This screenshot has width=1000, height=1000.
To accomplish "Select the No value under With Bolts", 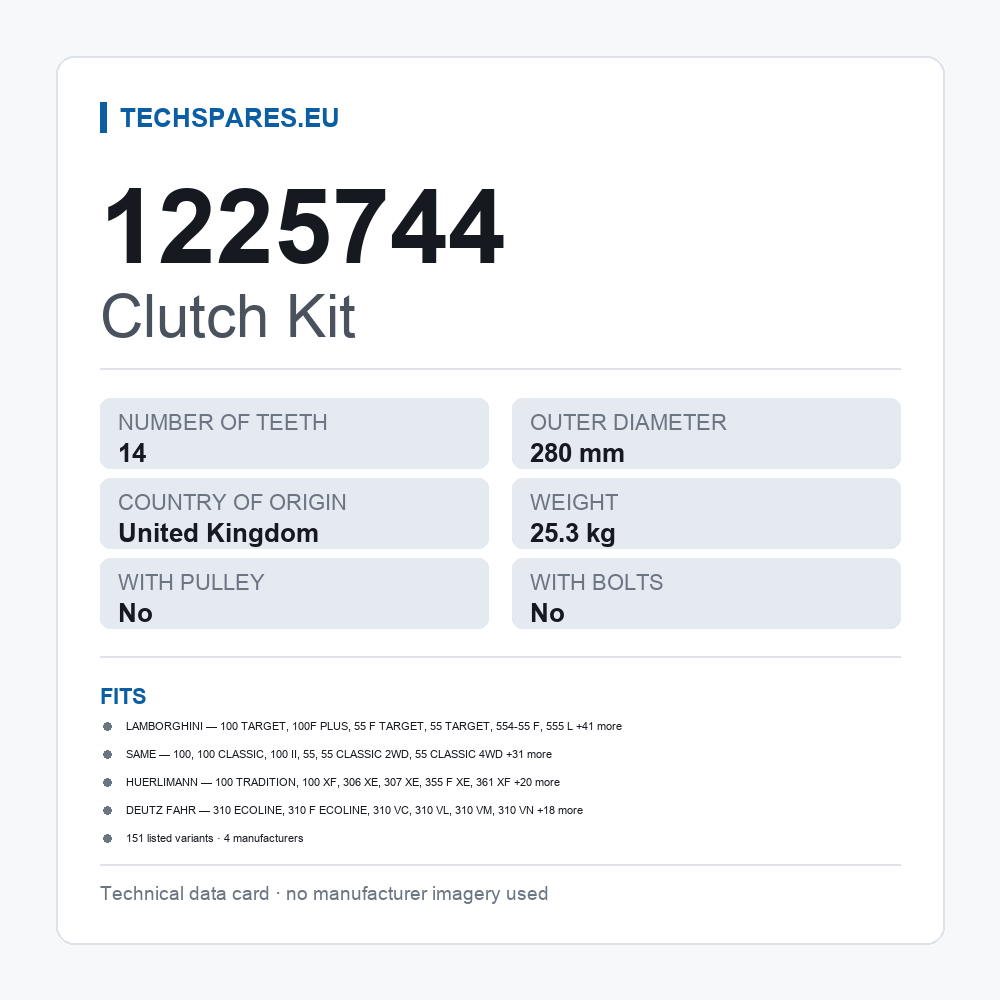I will pos(547,614).
